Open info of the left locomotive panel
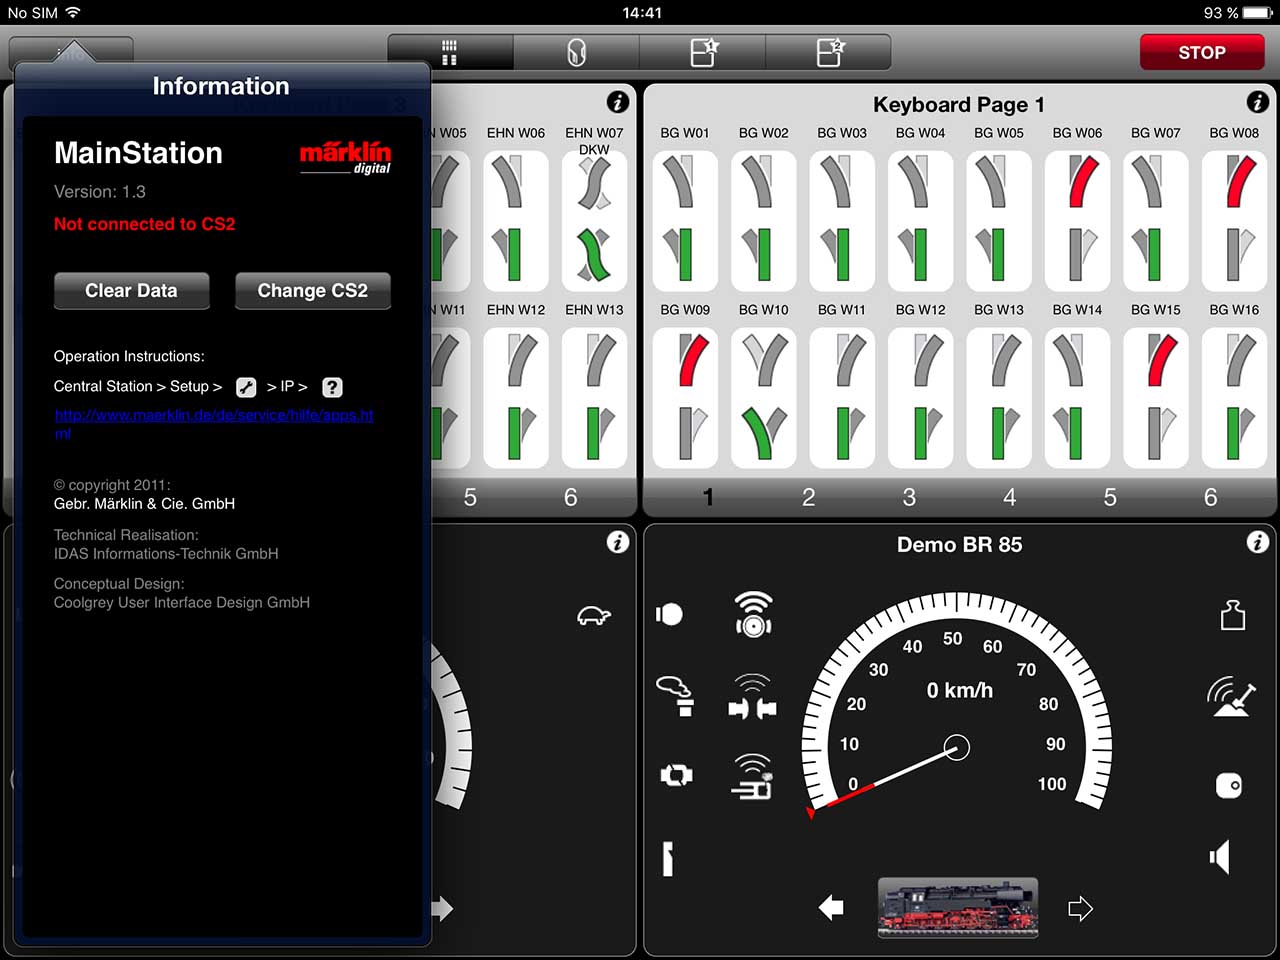Screen dimensions: 1280x960 (x=618, y=542)
